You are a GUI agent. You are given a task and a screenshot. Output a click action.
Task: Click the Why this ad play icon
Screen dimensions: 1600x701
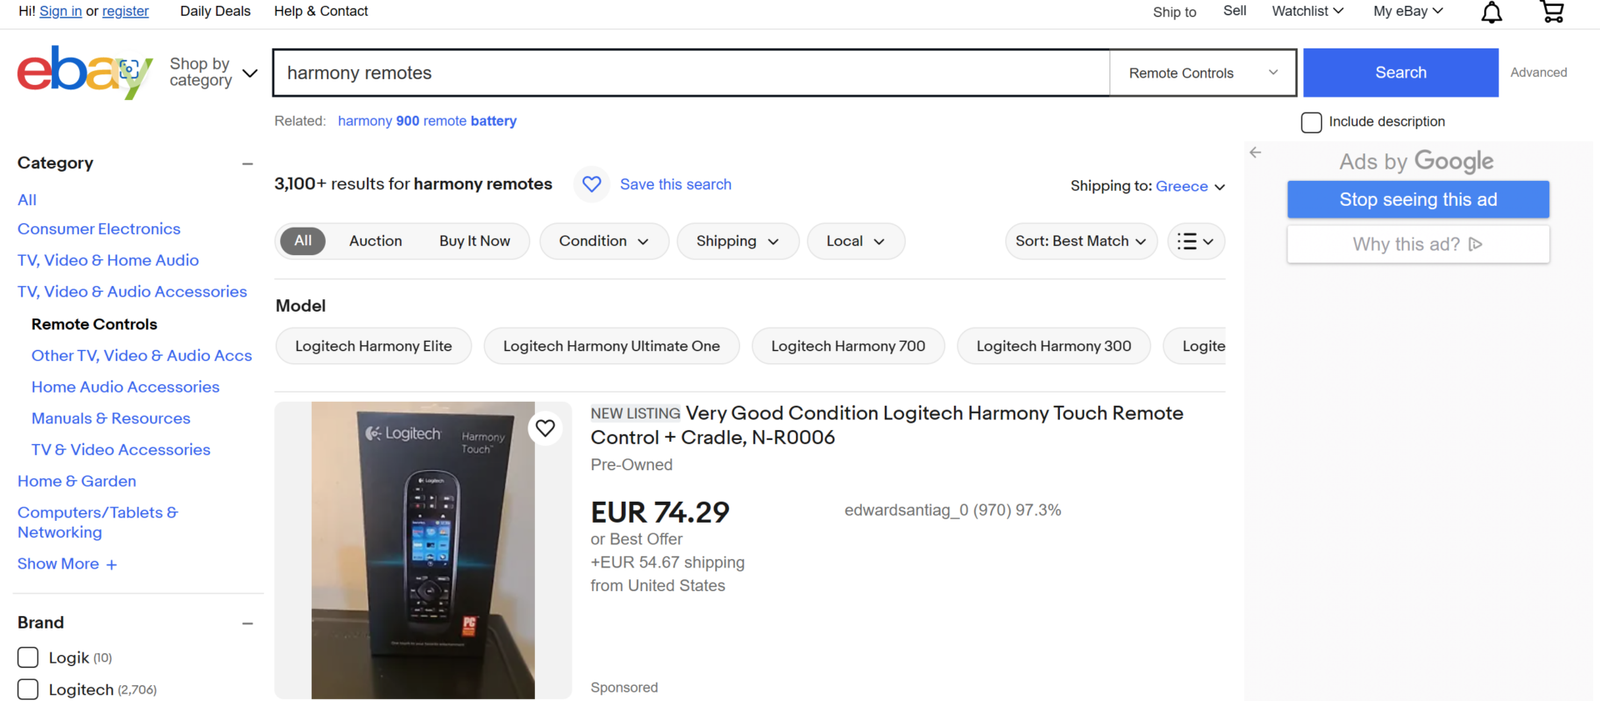1475,244
